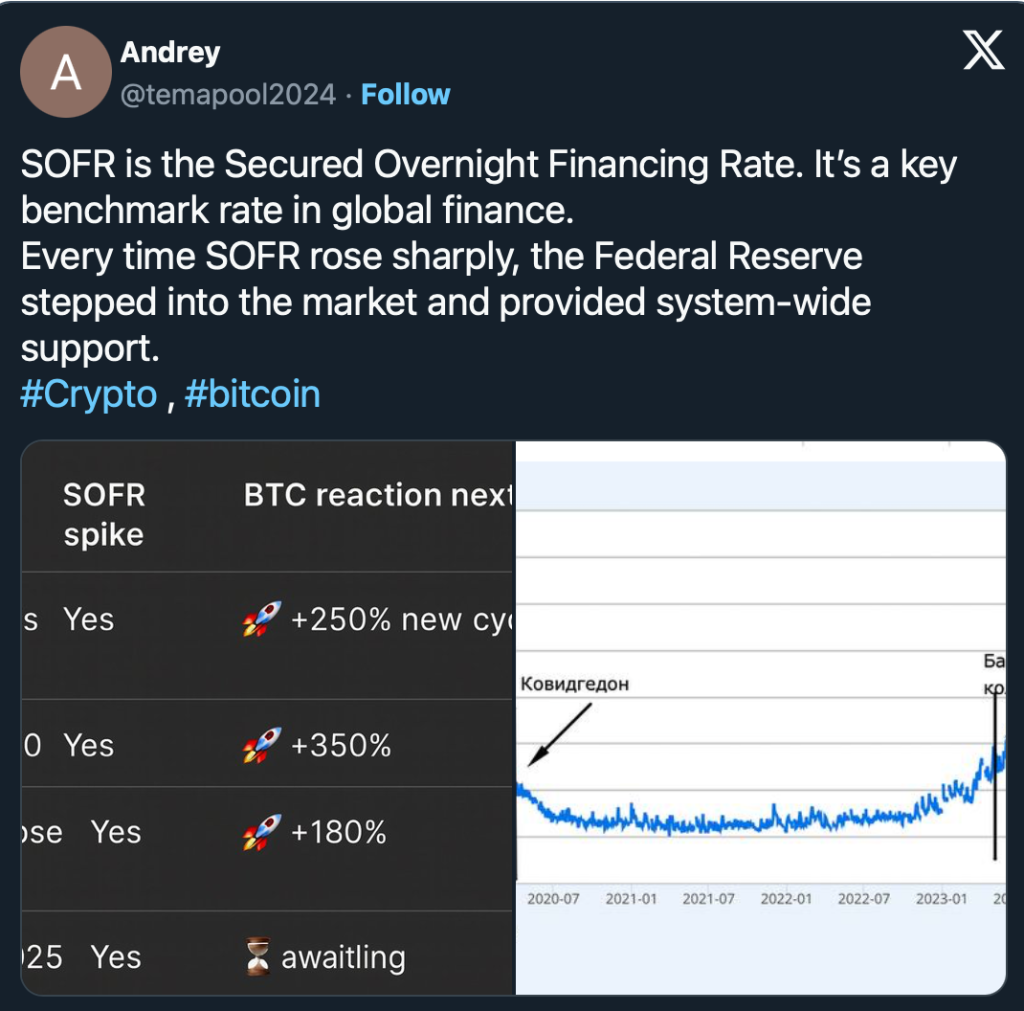Open the #Crypto hashtag
Image resolution: width=1024 pixels, height=1011 pixels.
click(88, 394)
